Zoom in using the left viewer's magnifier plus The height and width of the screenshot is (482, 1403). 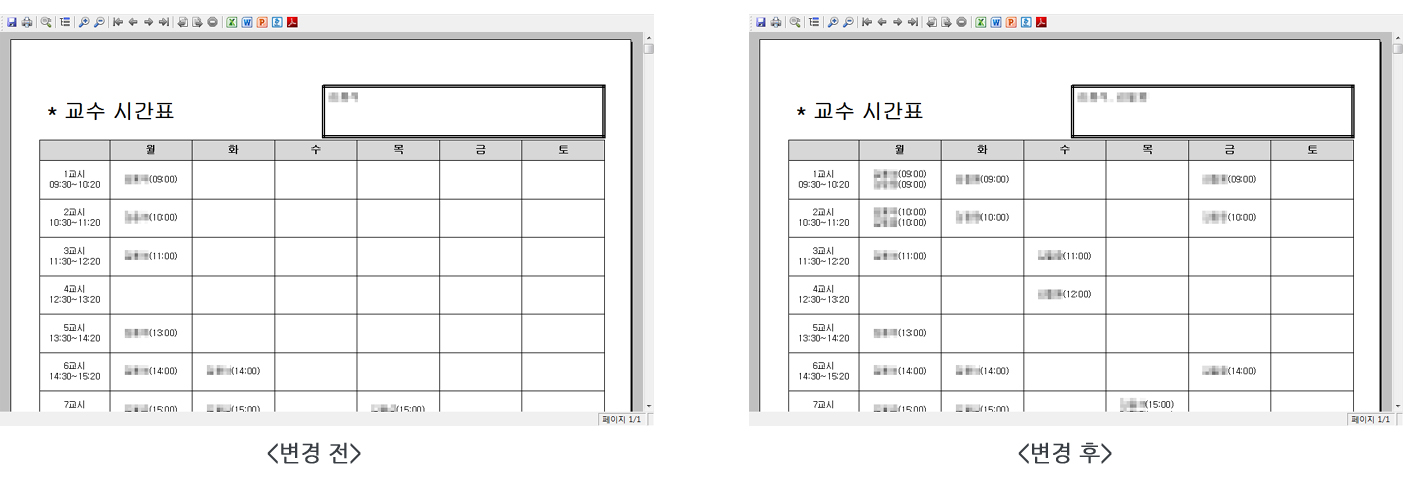84,22
